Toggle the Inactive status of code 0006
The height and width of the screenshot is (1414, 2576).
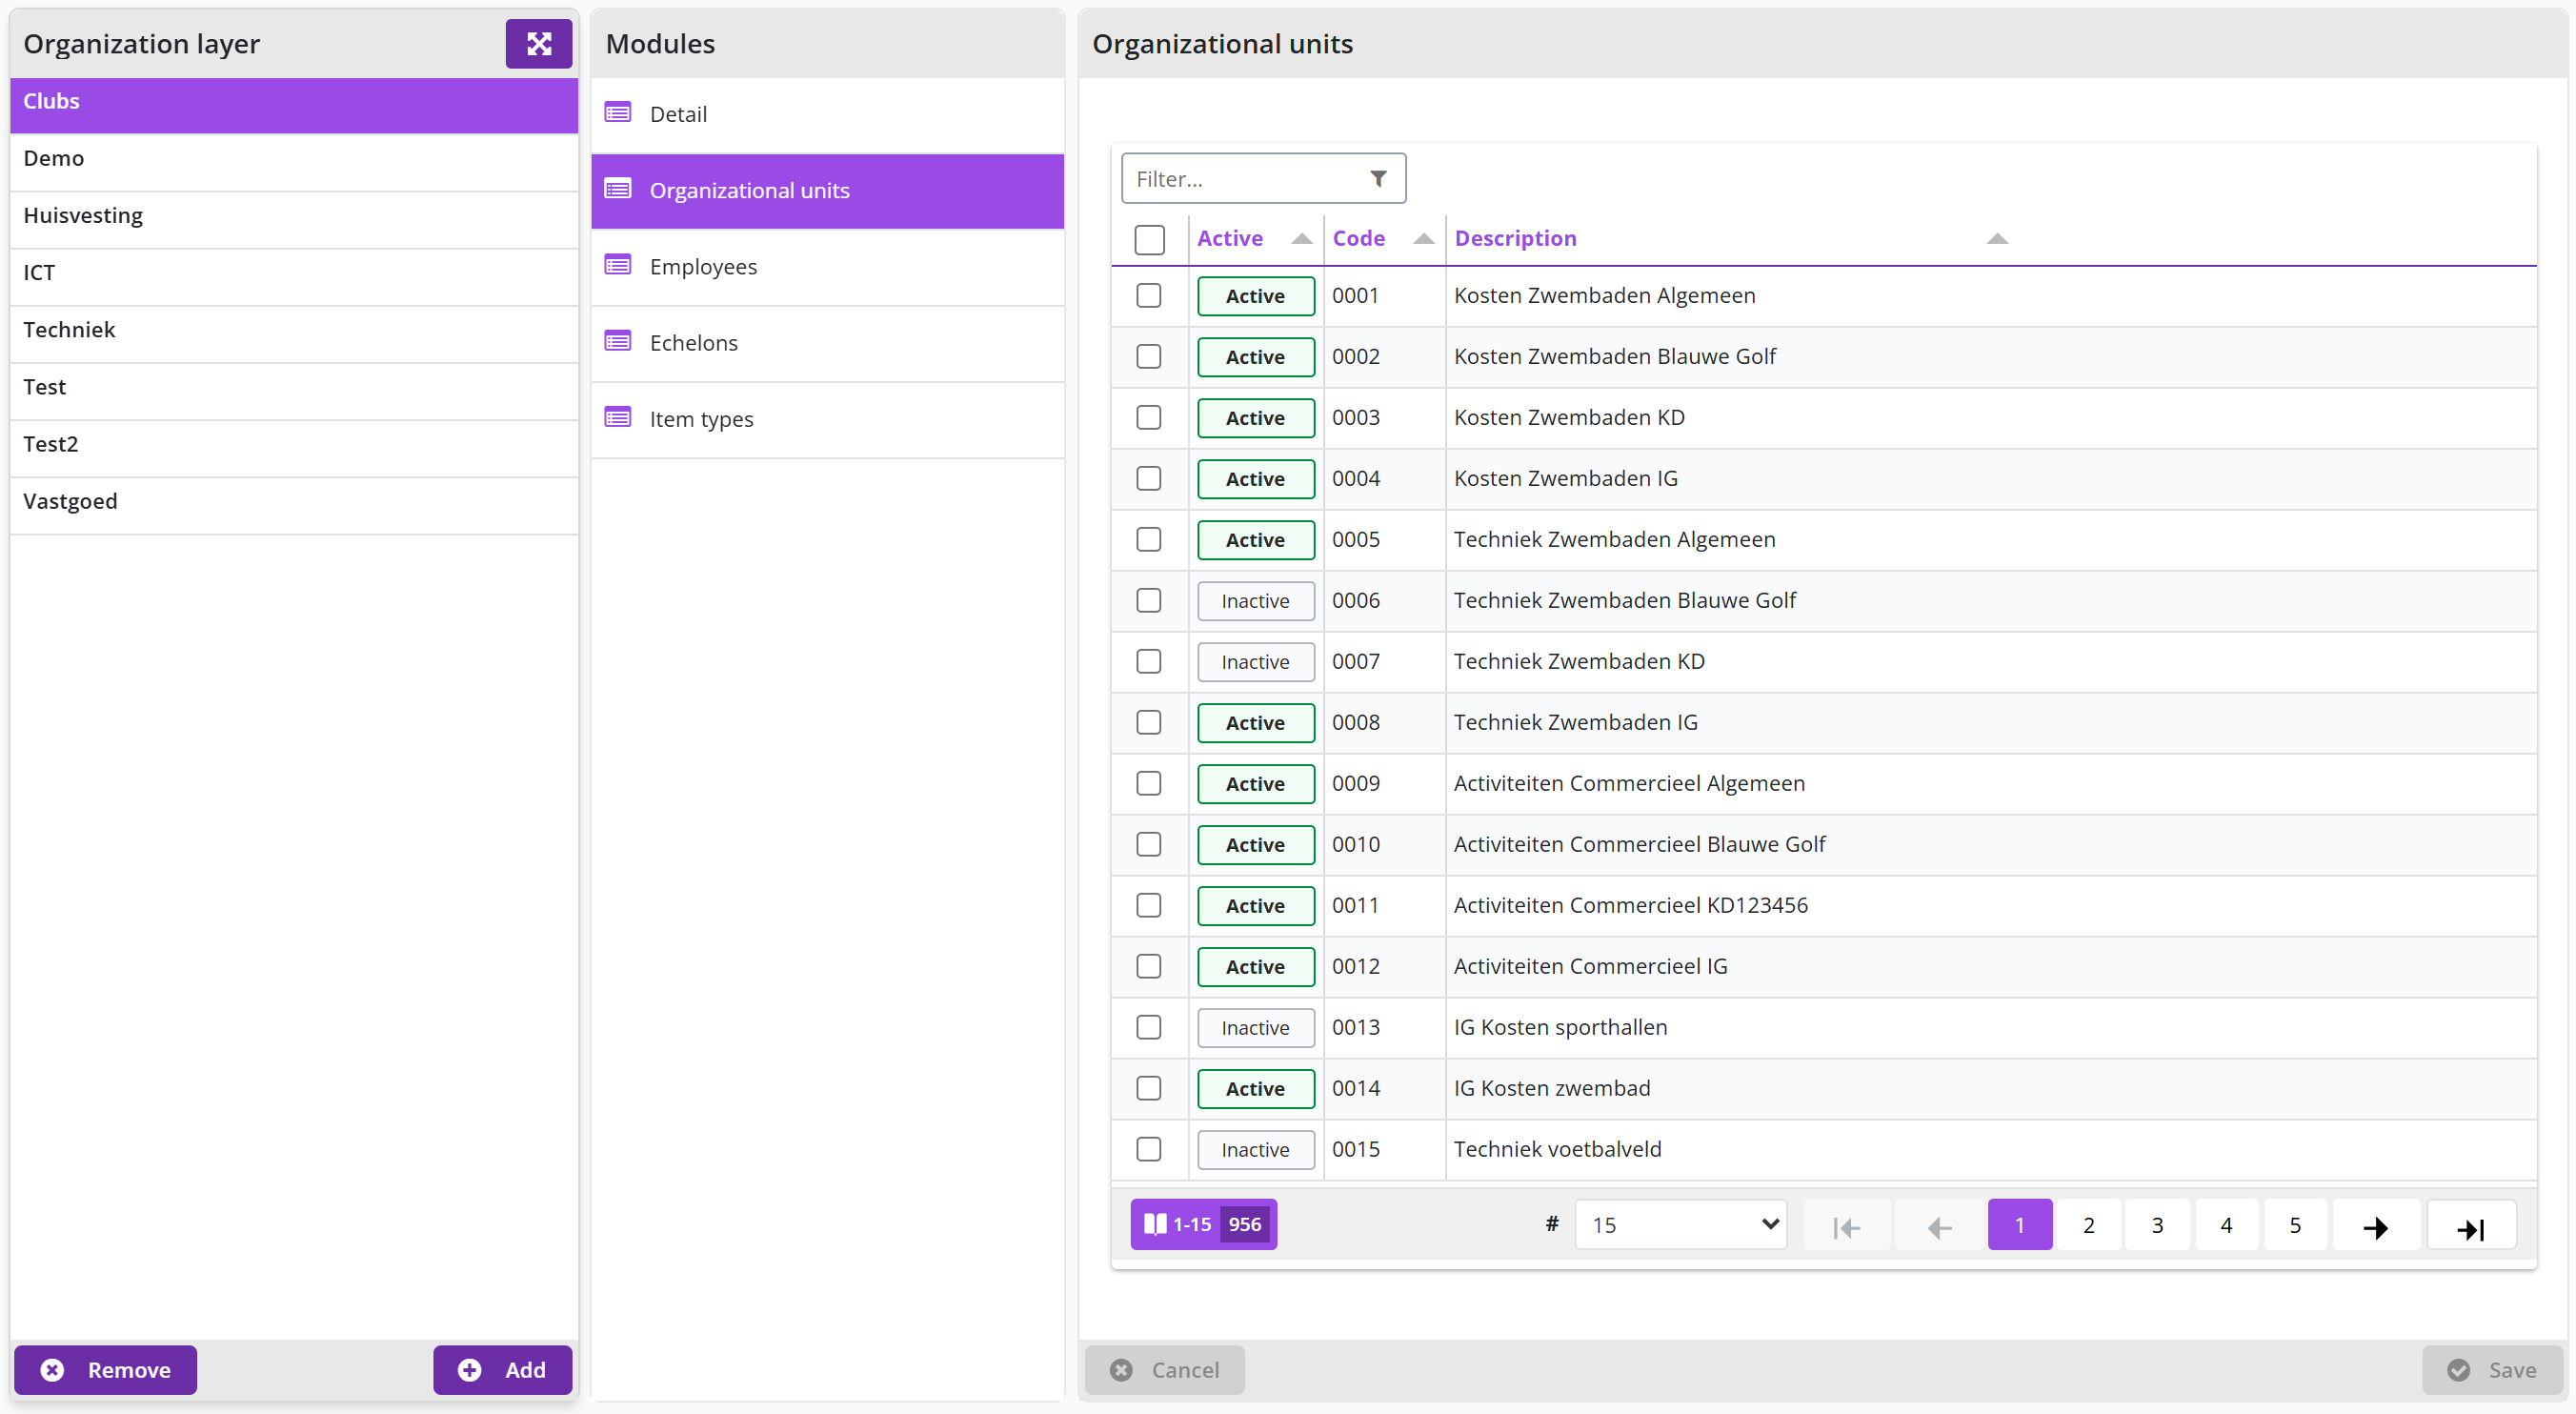click(x=1256, y=601)
